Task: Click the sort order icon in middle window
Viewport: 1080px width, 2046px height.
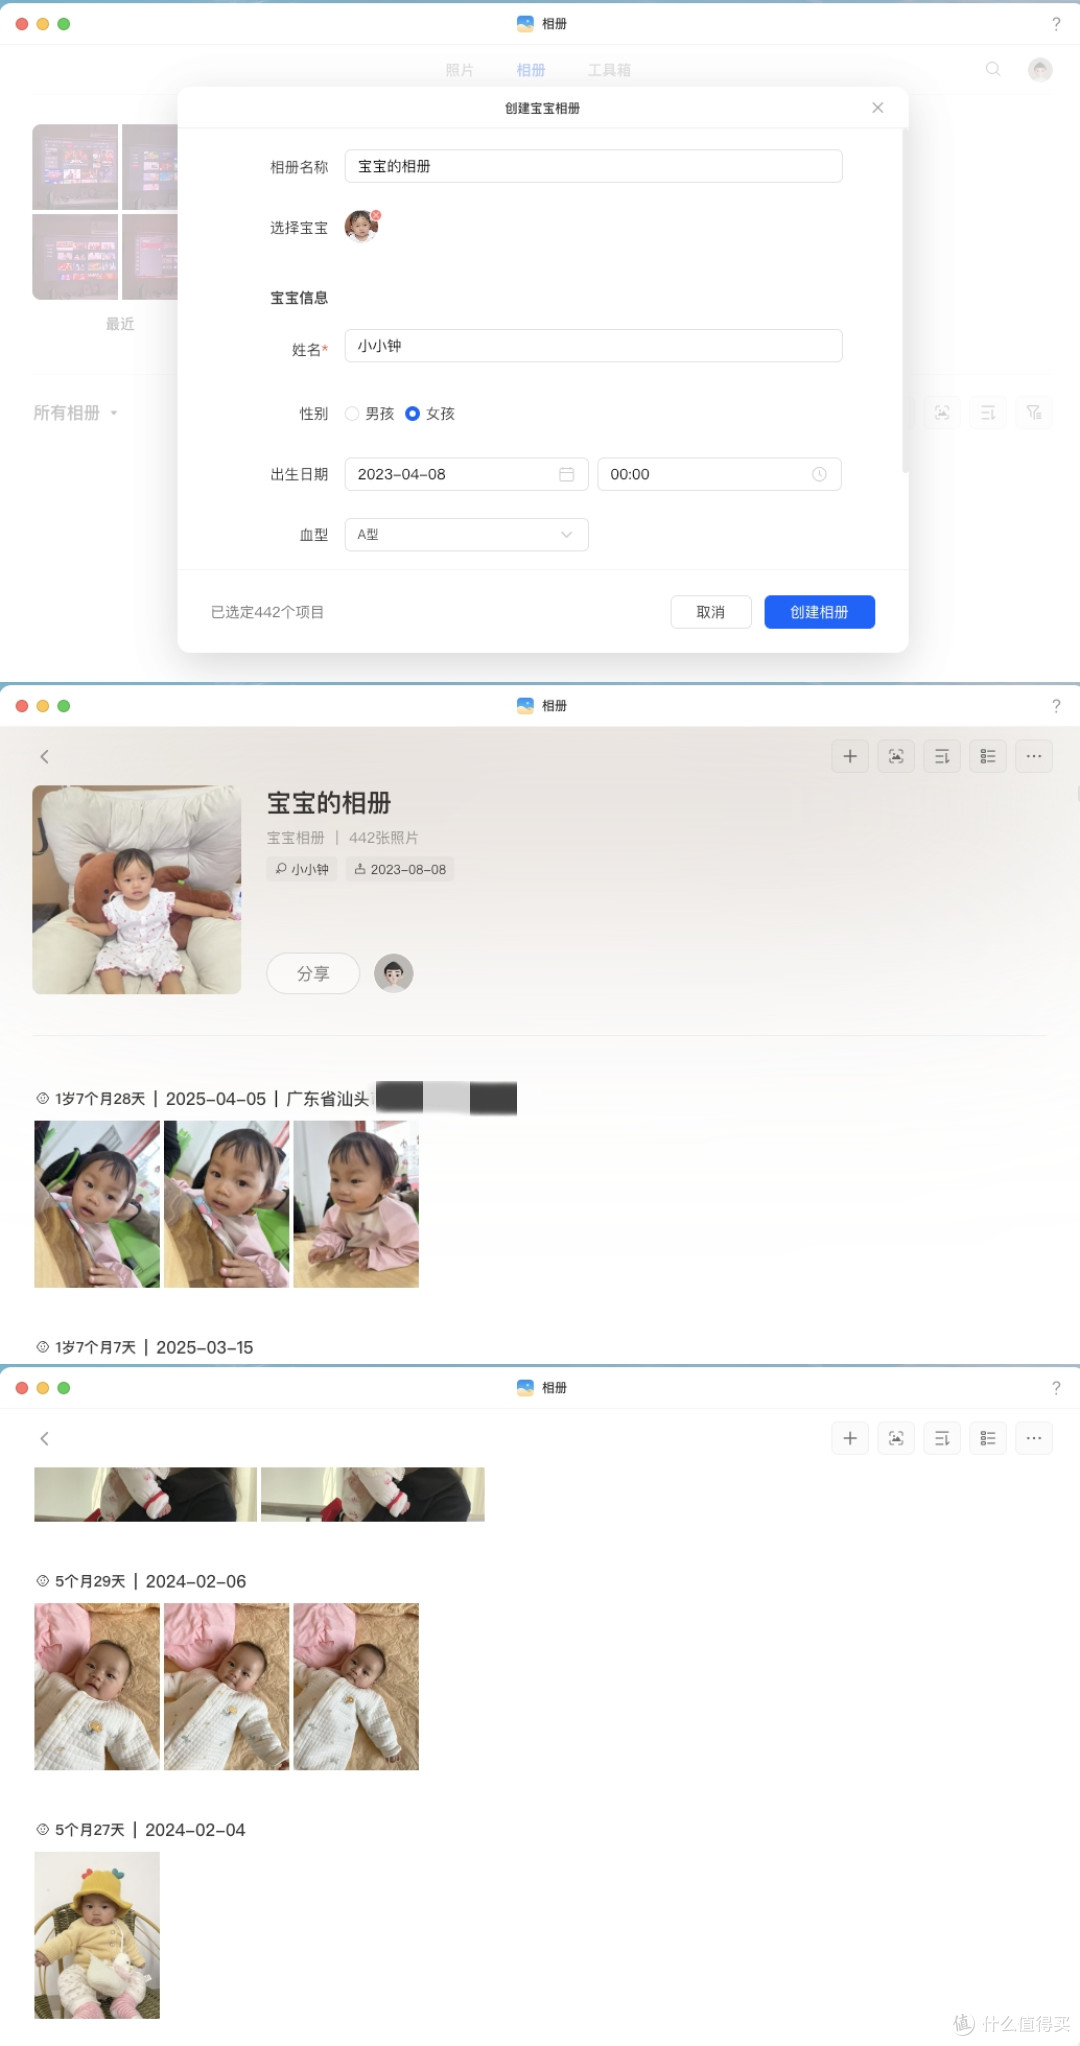Action: pyautogui.click(x=942, y=757)
